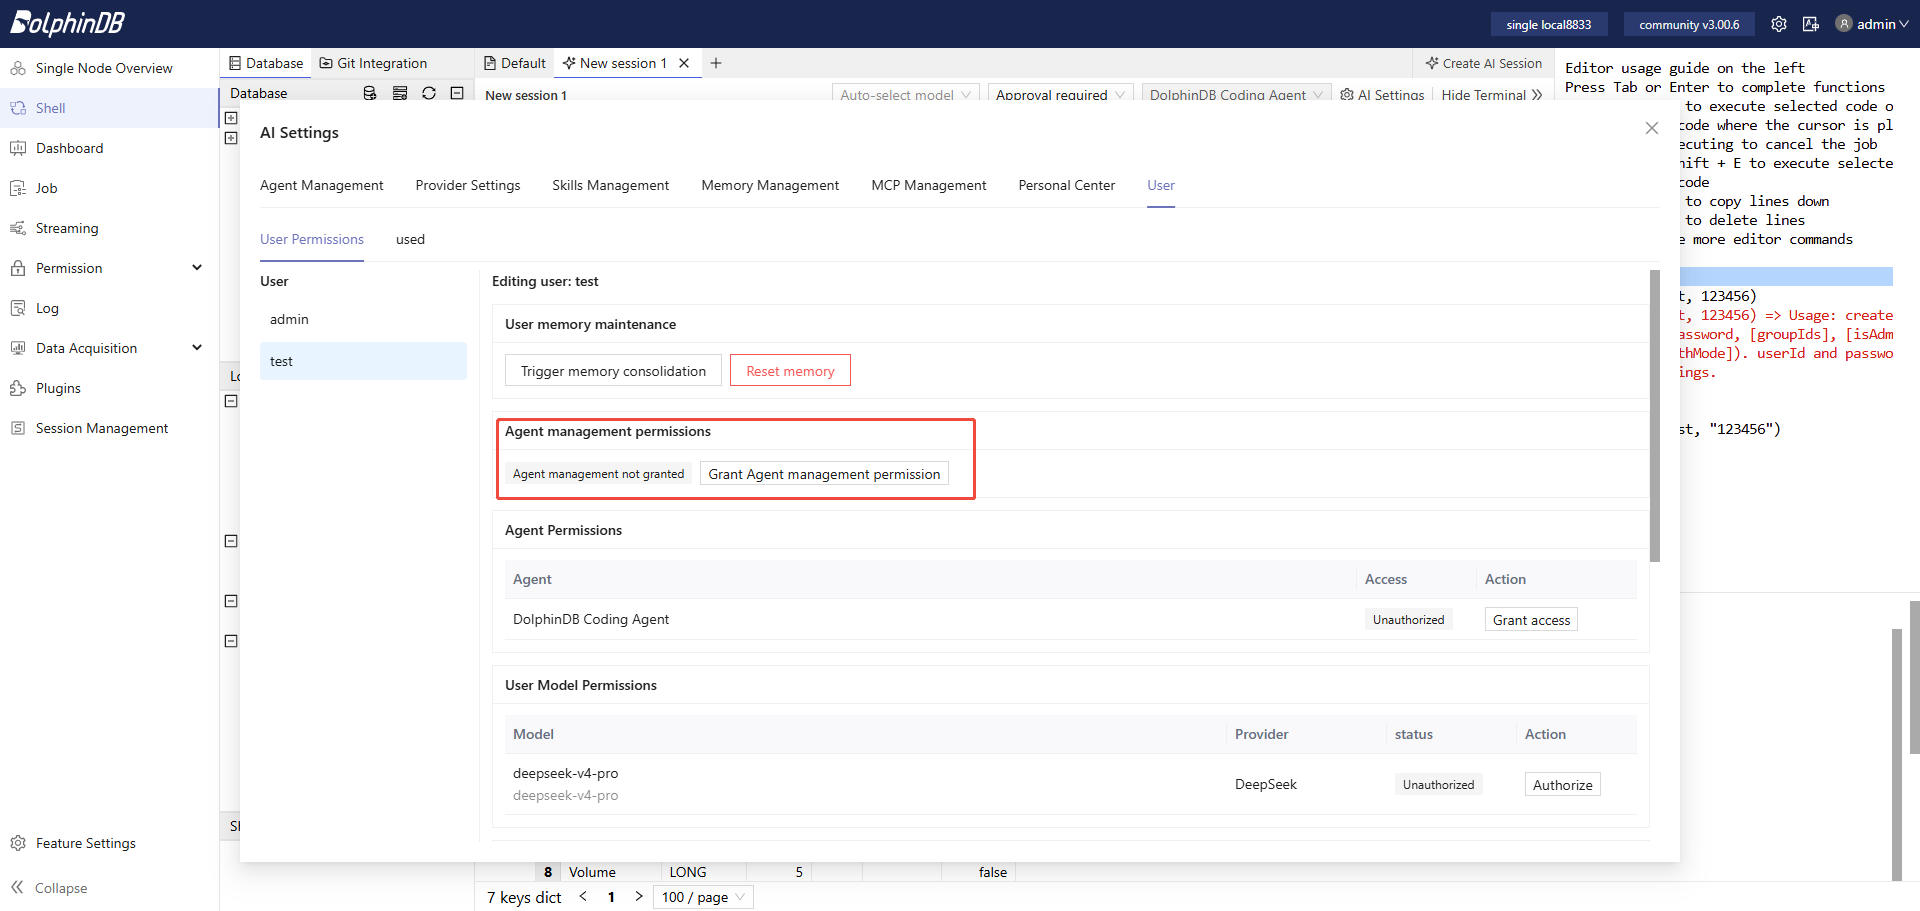Authorize the deepseek-v4-pro model
The image size is (1920, 911).
tap(1562, 785)
